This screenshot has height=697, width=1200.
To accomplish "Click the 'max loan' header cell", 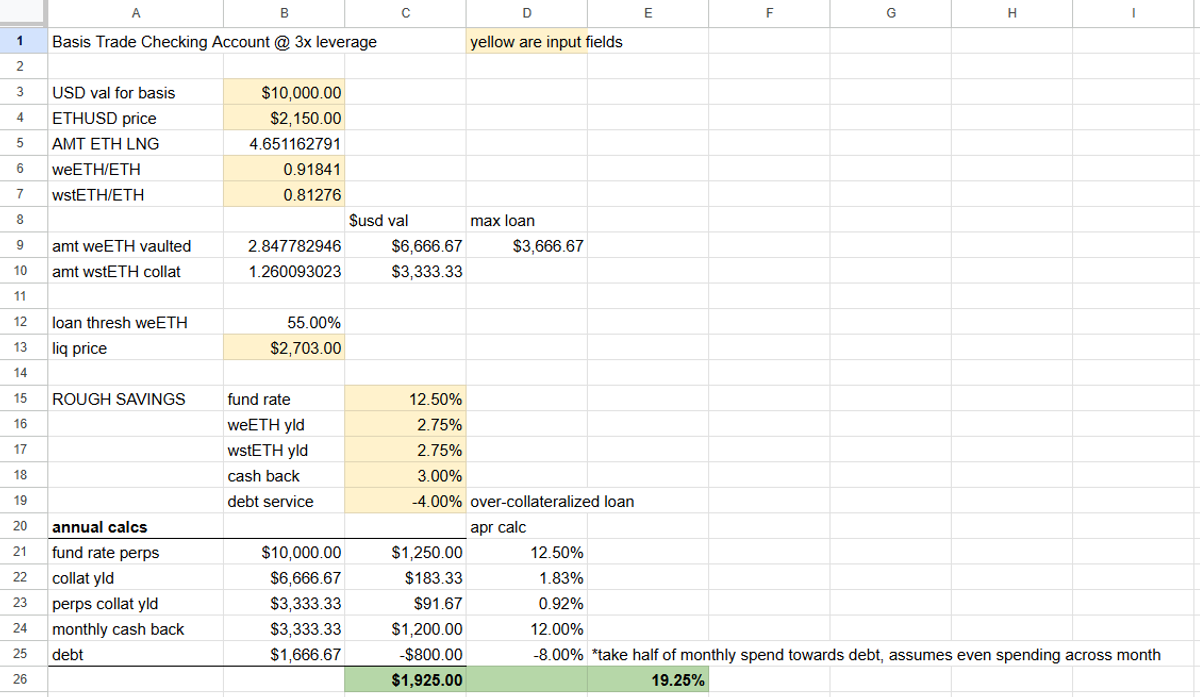I will coord(527,220).
